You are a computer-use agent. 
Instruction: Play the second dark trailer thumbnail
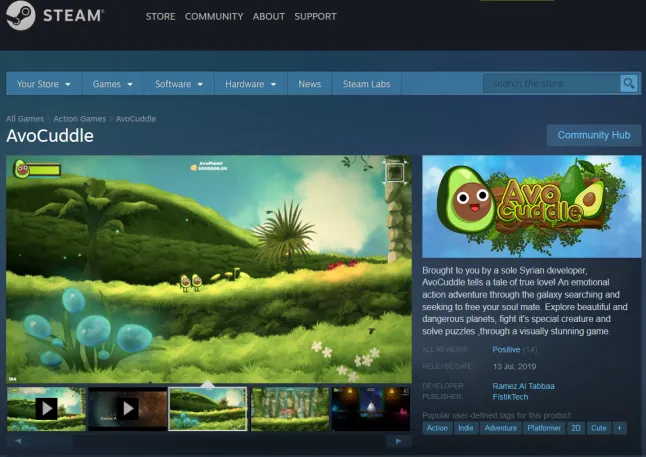(x=128, y=409)
